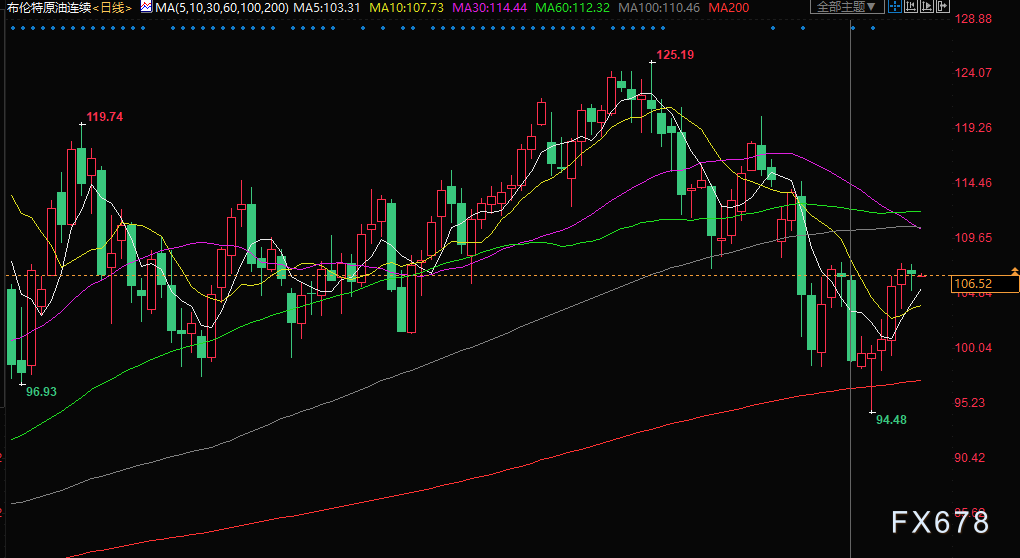This screenshot has width=1020, height=558.
Task: Click the red MA200 label
Action: (729, 8)
